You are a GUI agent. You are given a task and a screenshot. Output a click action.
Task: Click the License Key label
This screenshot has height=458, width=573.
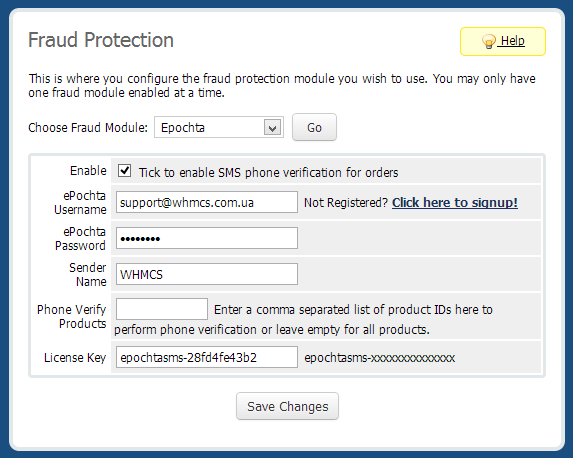pos(75,357)
